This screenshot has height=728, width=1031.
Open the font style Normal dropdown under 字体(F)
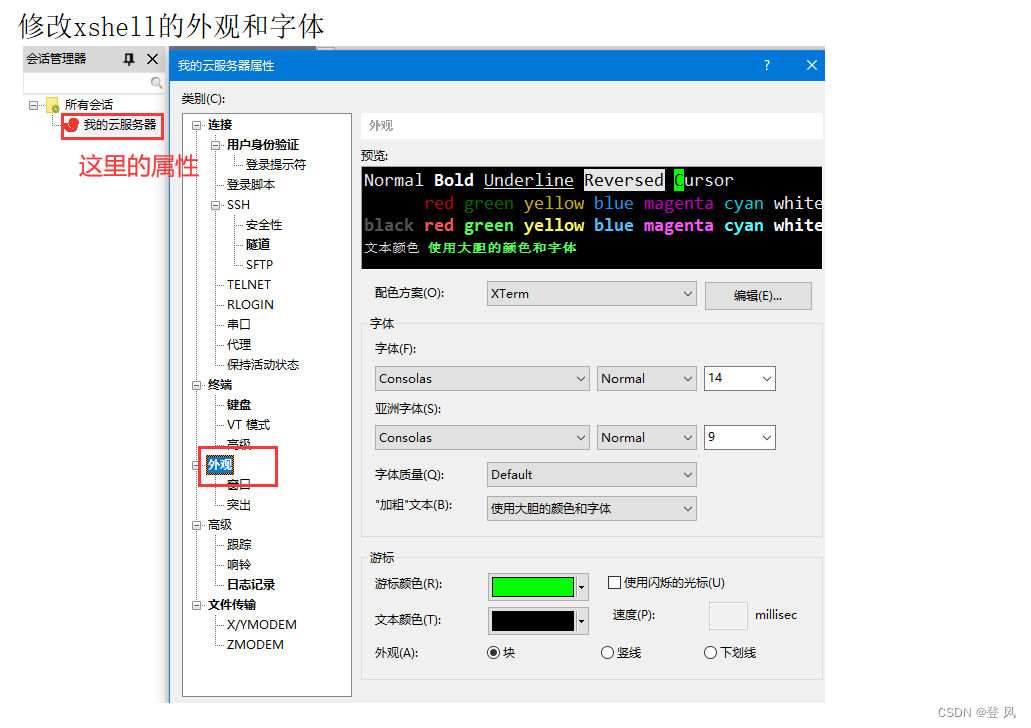point(646,379)
